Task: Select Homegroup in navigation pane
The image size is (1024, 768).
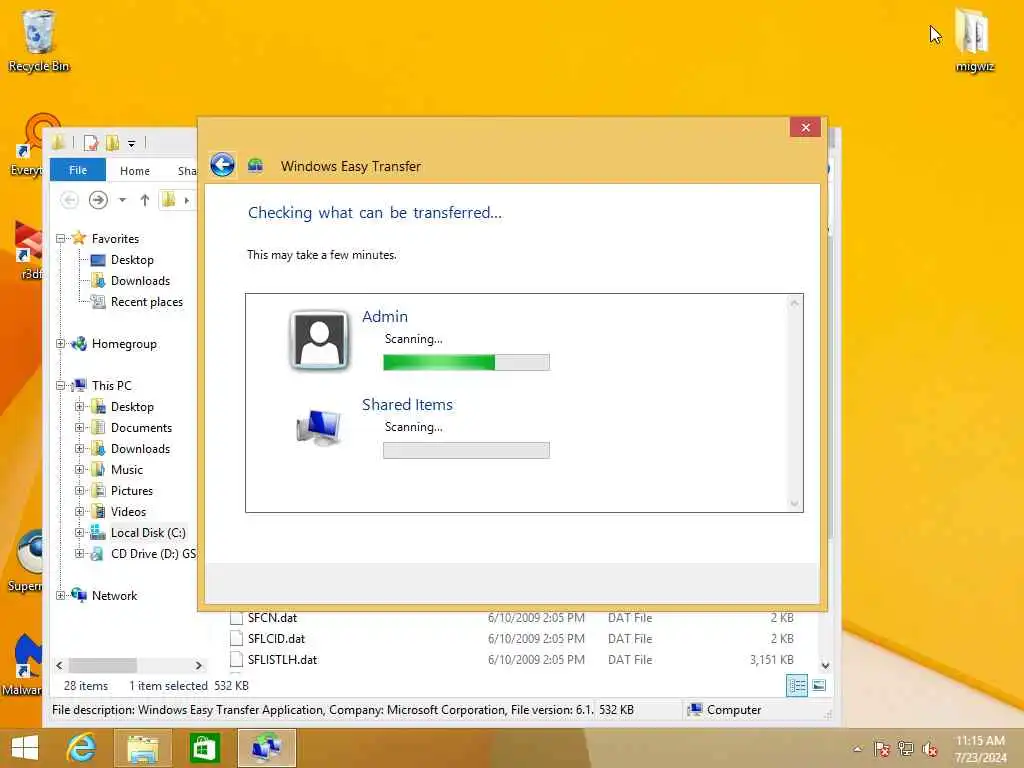Action: click(124, 344)
